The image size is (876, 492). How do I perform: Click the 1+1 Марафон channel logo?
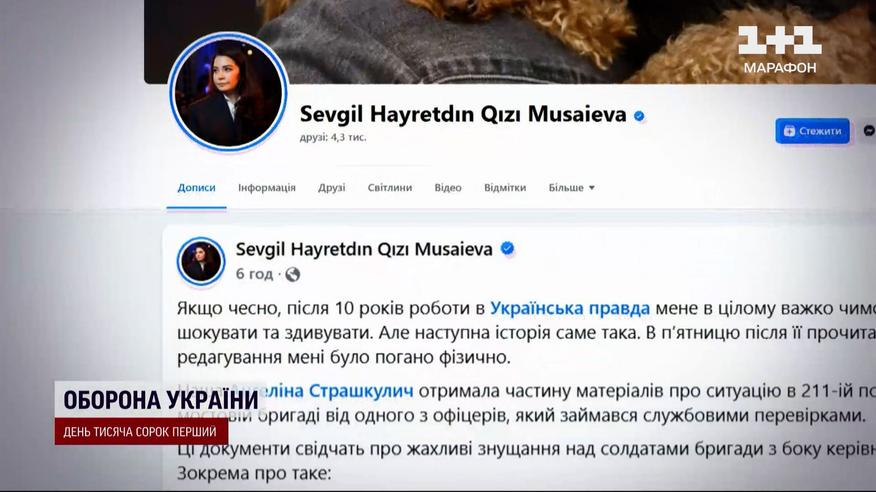[779, 50]
